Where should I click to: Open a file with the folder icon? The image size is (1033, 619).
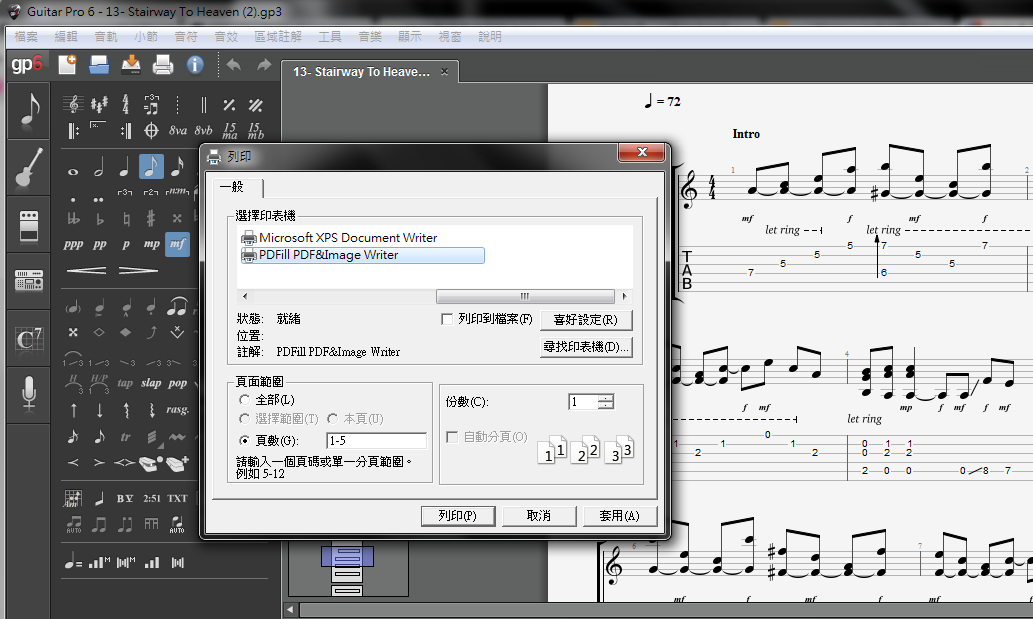[99, 65]
